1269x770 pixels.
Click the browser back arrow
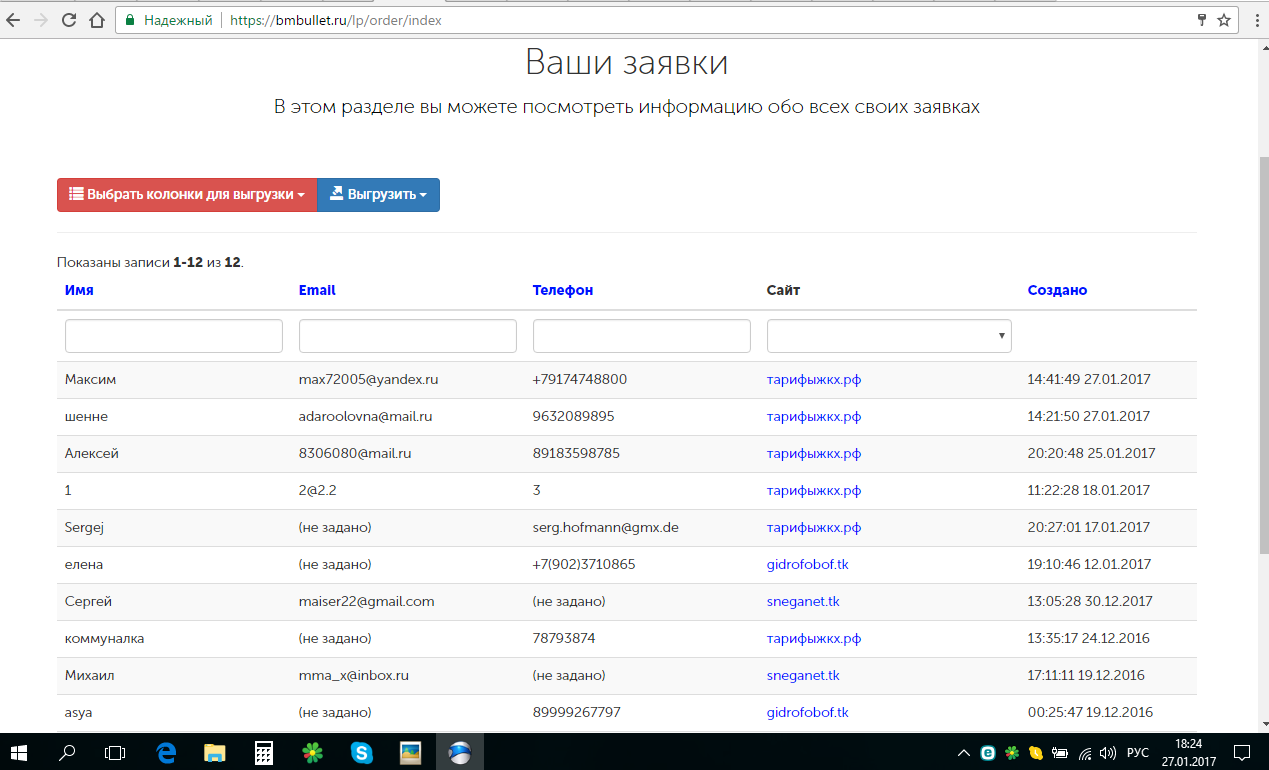pos(13,20)
